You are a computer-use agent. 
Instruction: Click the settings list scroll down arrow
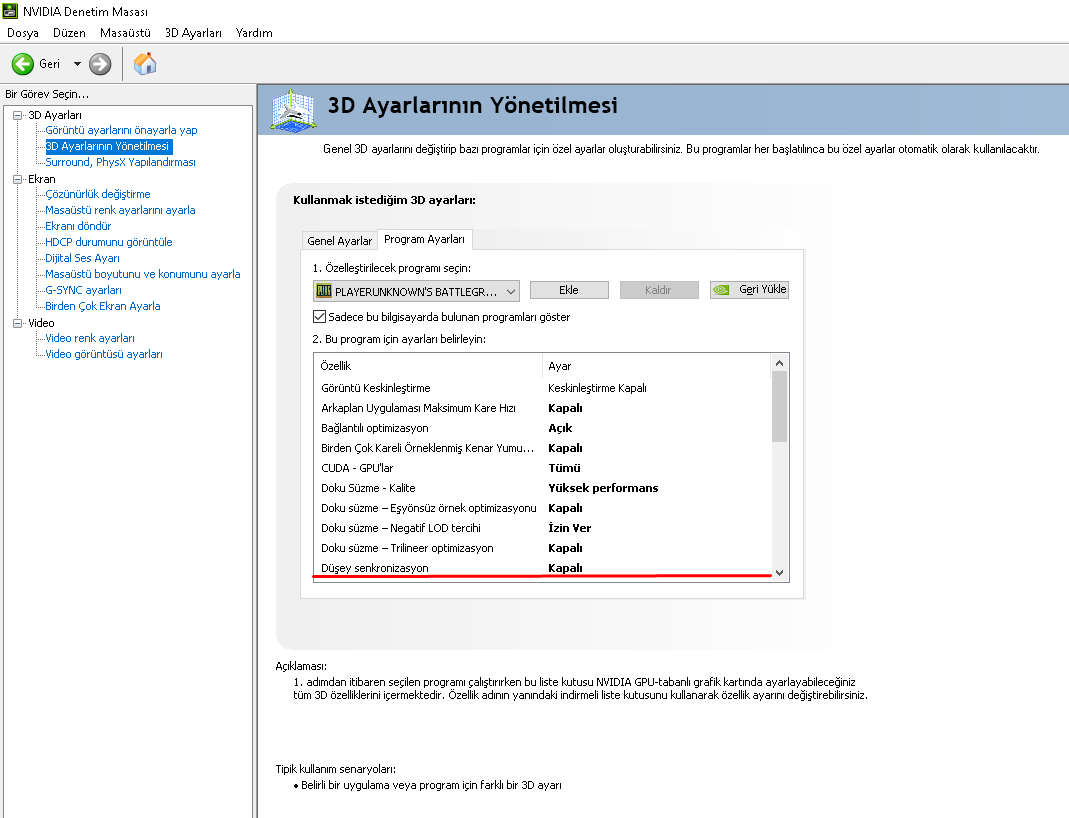click(780, 573)
